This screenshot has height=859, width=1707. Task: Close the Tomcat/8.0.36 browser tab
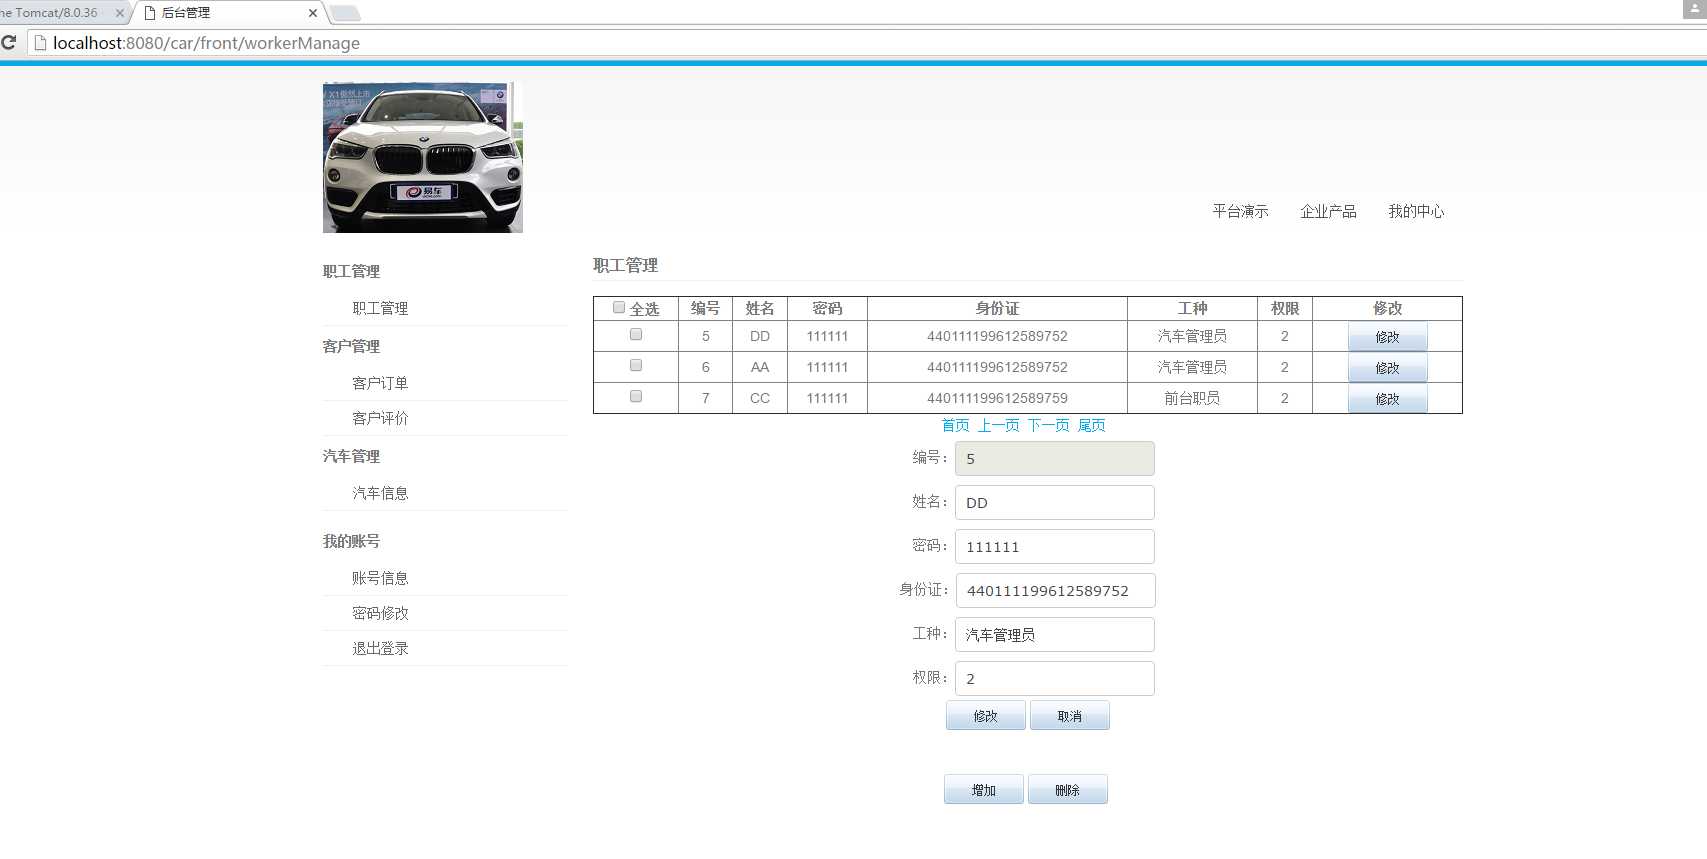click(x=119, y=13)
